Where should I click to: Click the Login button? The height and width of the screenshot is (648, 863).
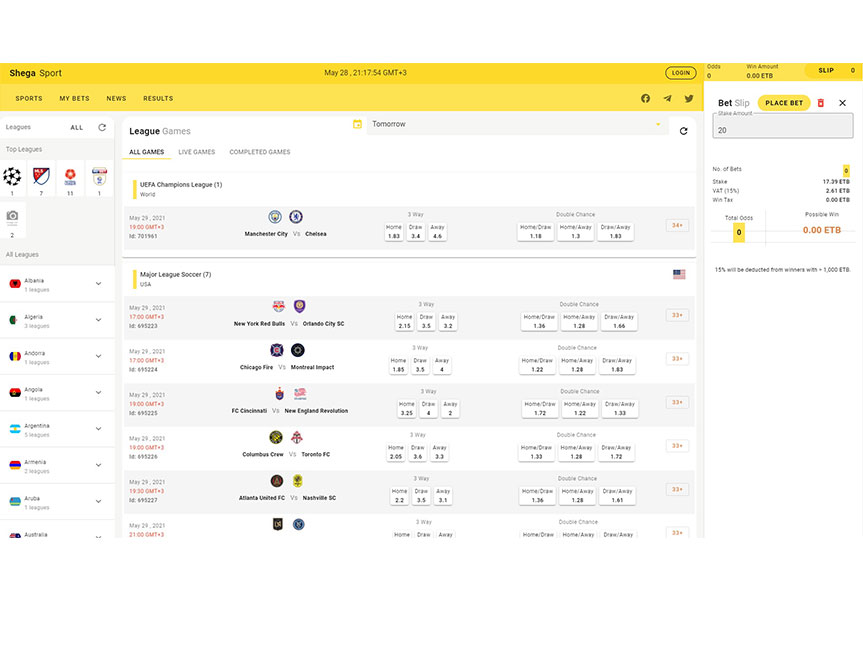[x=681, y=73]
